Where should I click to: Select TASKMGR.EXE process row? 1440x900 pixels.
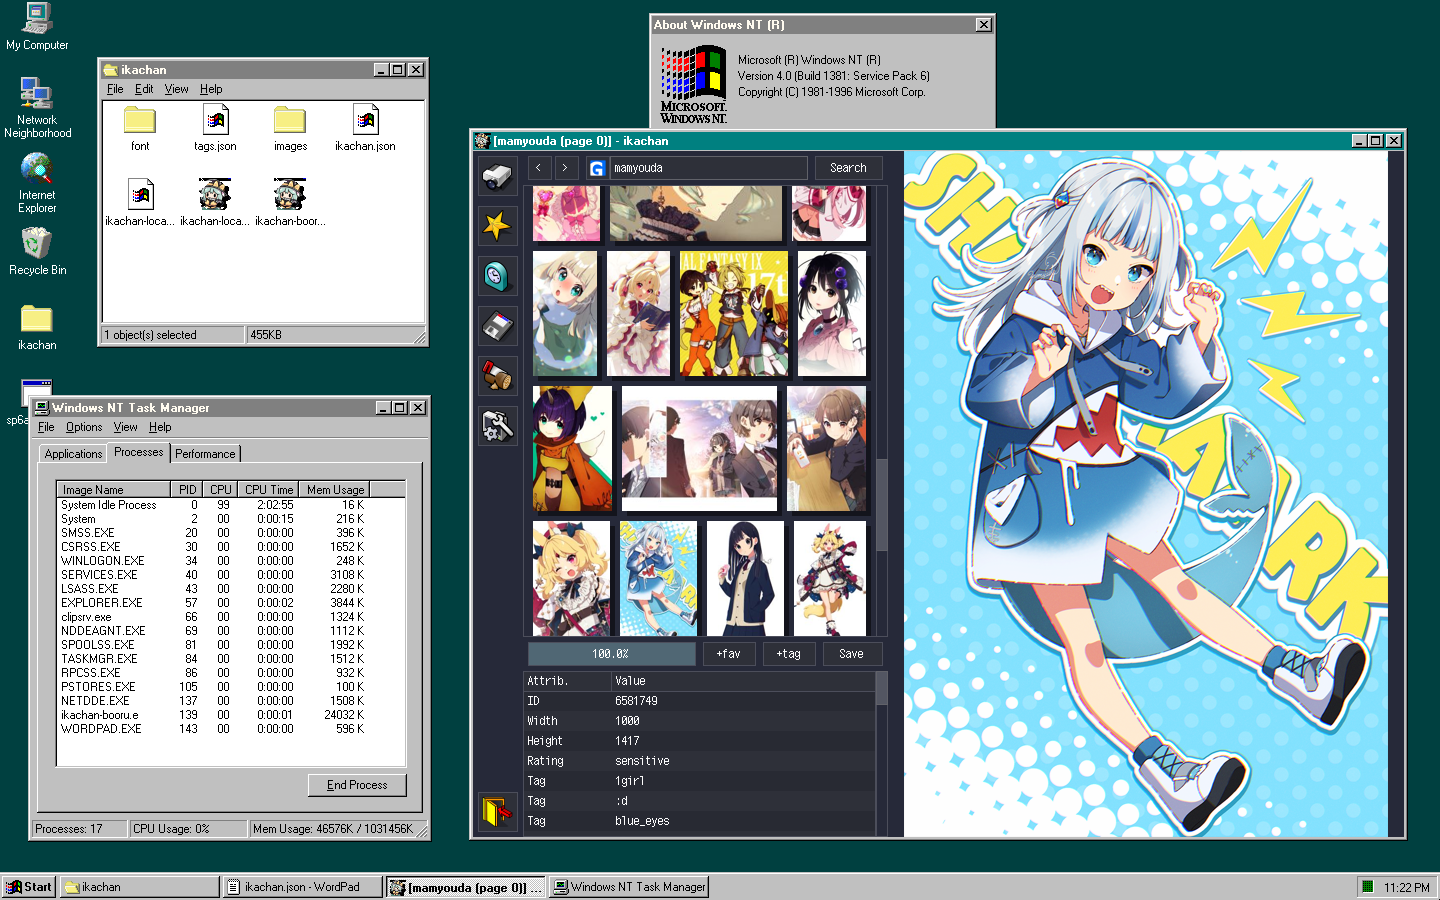212,659
